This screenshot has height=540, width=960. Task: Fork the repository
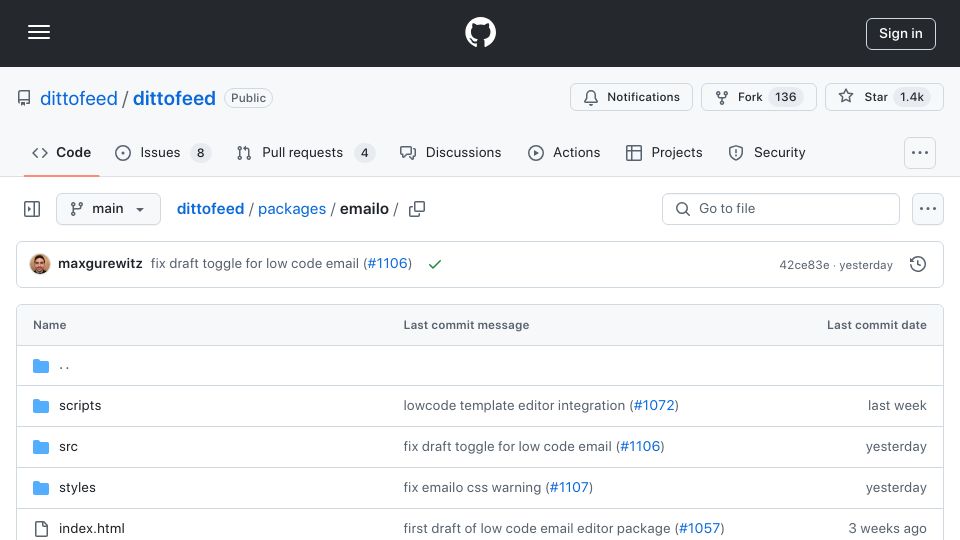(x=758, y=97)
